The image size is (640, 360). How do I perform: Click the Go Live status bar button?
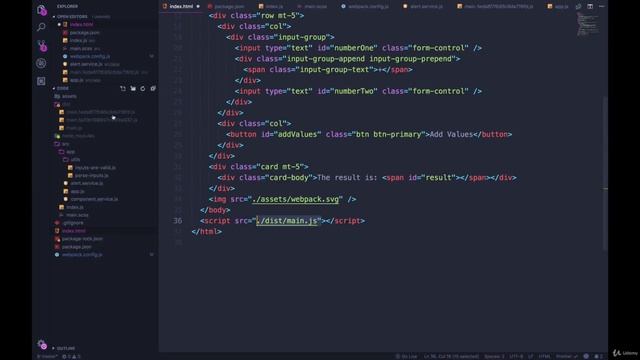click(406, 356)
